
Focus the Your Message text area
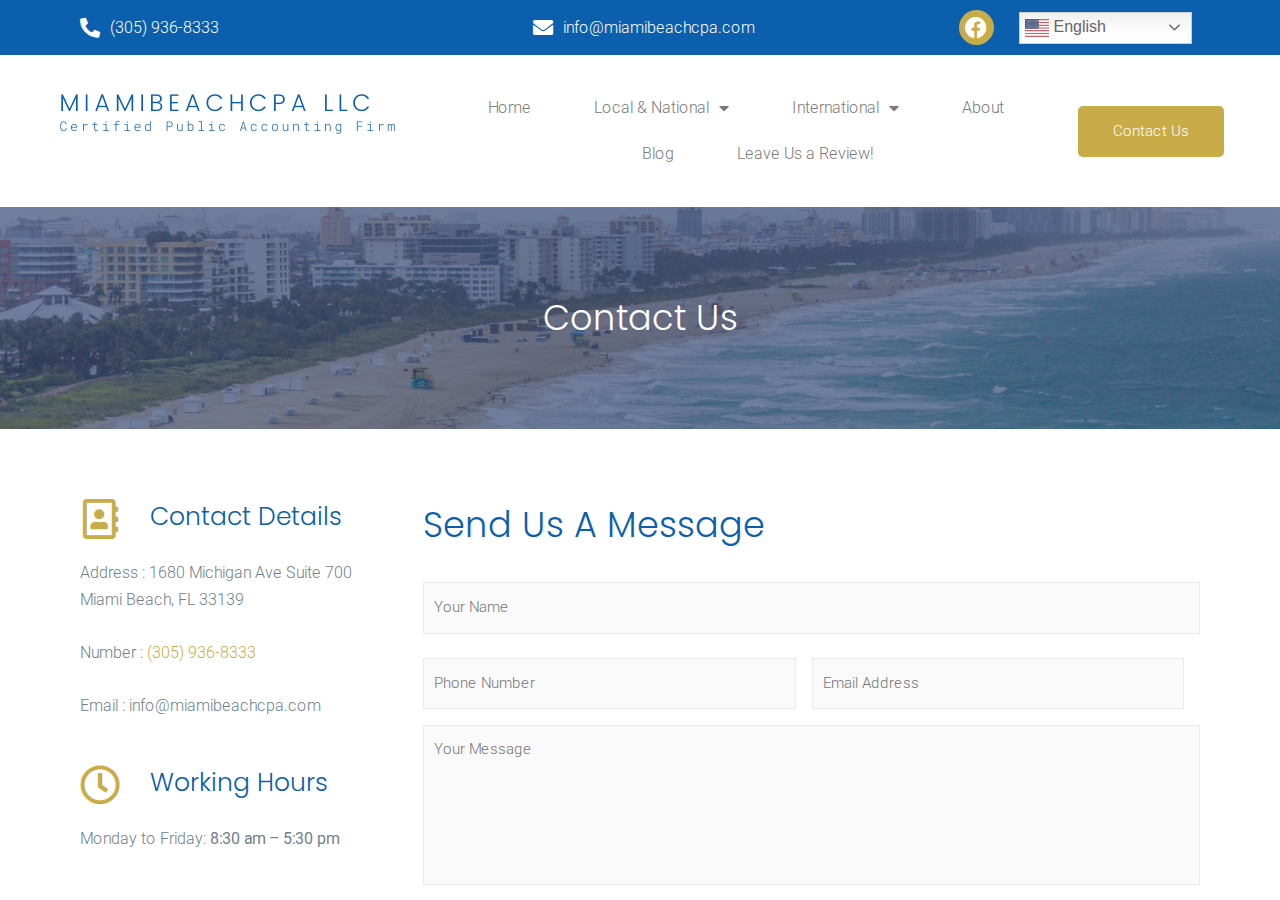(x=811, y=805)
